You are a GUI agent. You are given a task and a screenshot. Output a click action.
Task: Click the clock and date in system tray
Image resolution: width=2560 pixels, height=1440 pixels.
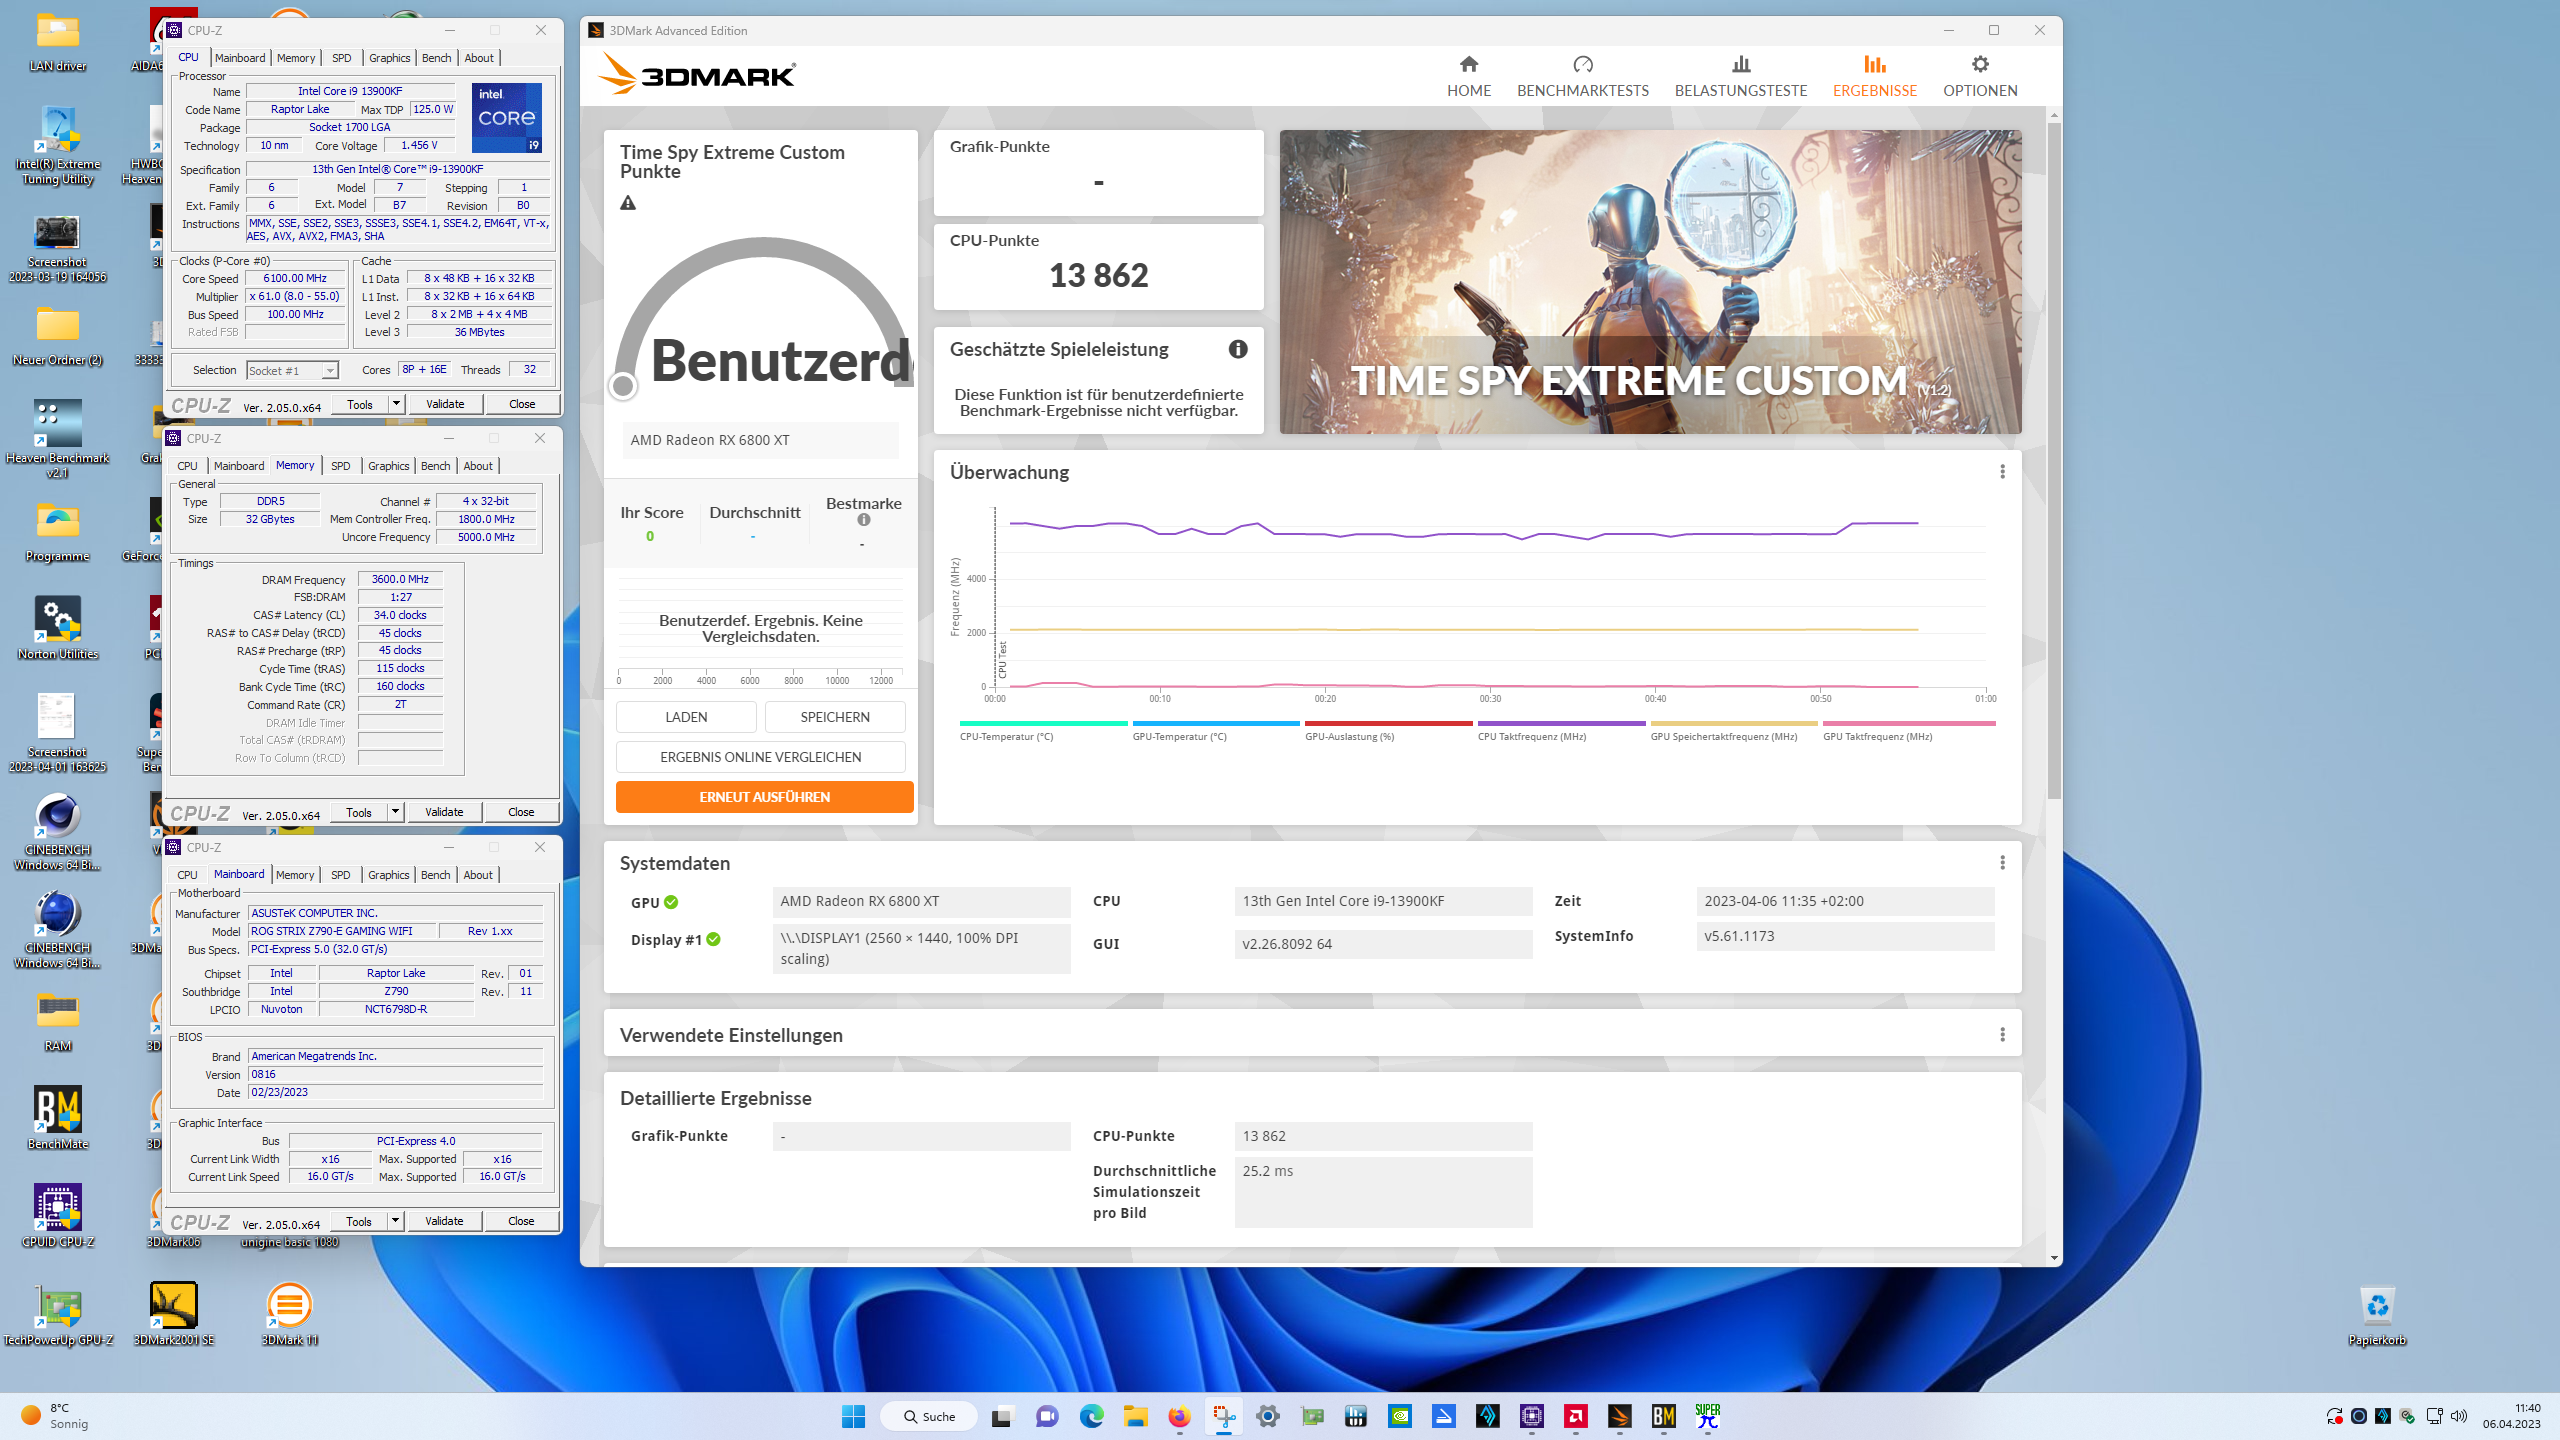point(2511,1416)
